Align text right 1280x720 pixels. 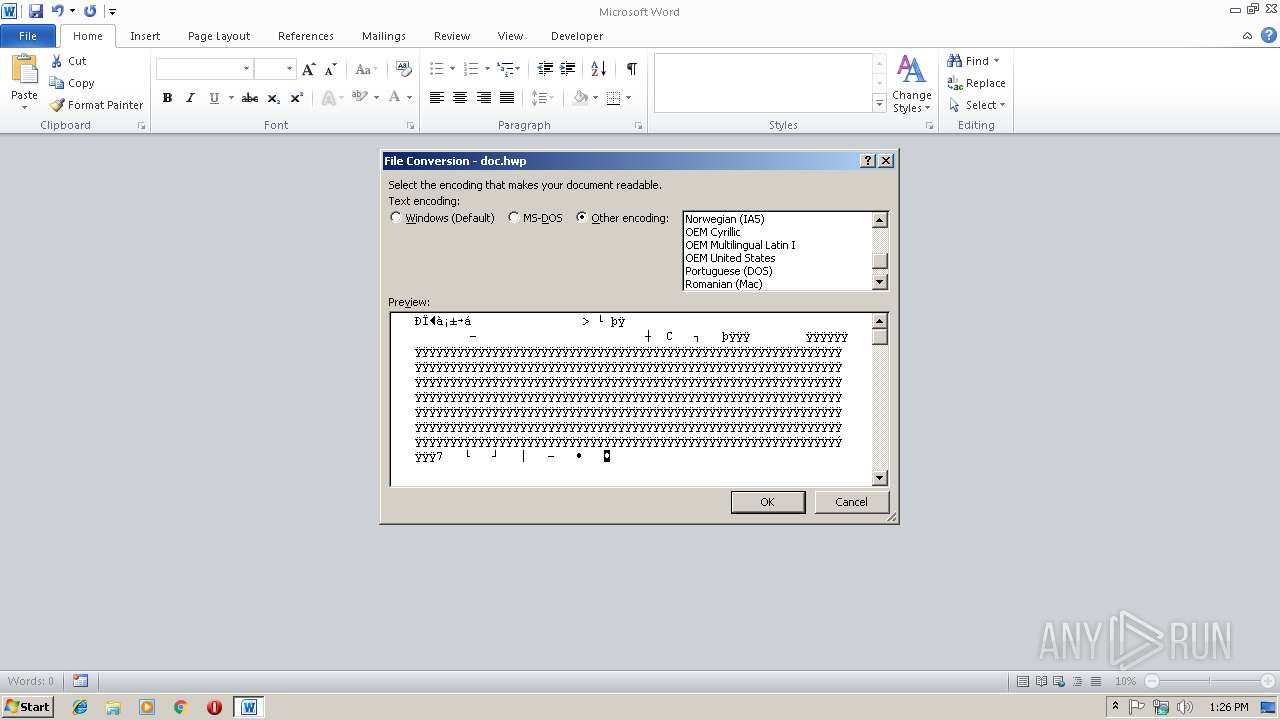pos(484,98)
